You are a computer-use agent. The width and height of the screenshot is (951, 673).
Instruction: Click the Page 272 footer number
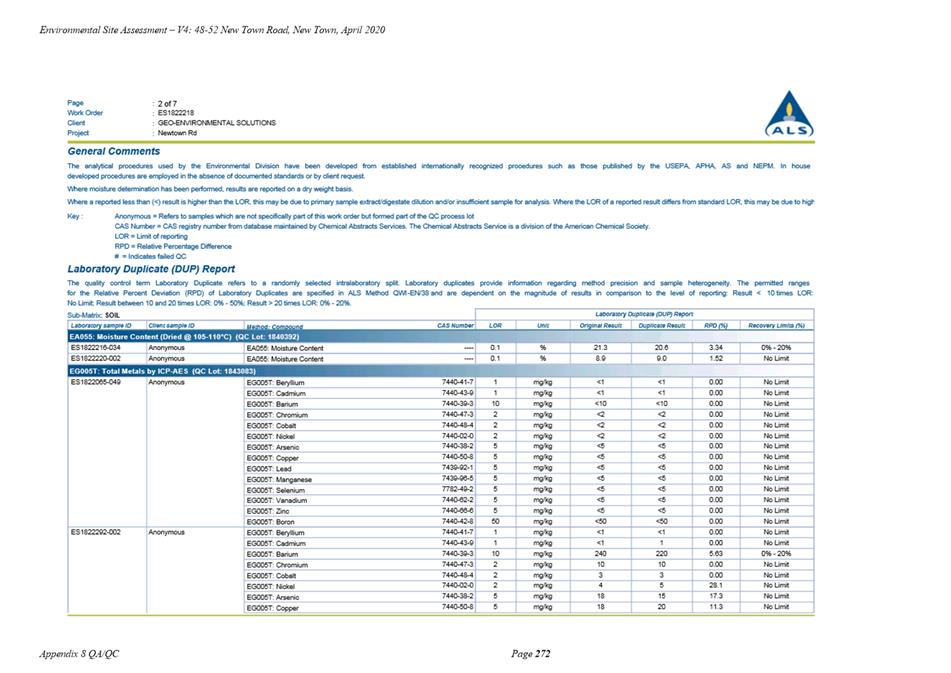tap(531, 654)
